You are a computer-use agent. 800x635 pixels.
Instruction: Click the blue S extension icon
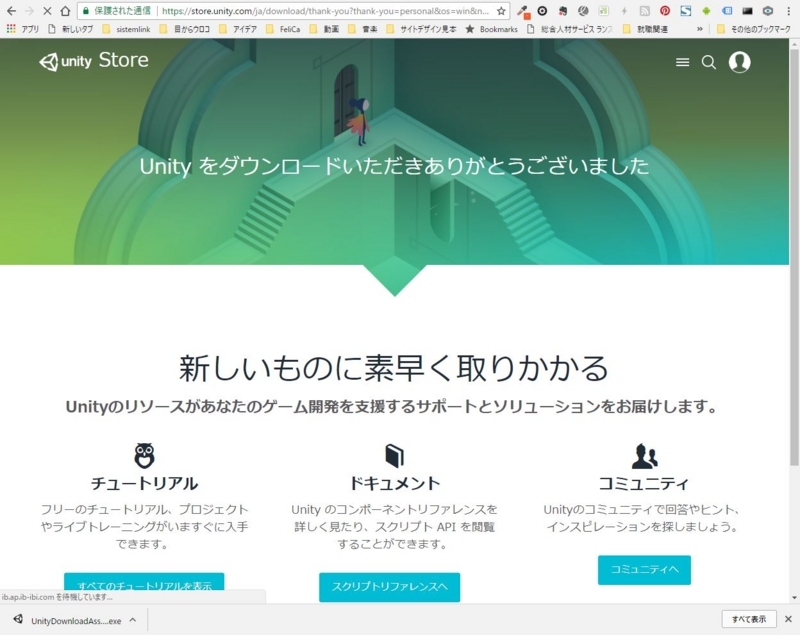[685, 11]
